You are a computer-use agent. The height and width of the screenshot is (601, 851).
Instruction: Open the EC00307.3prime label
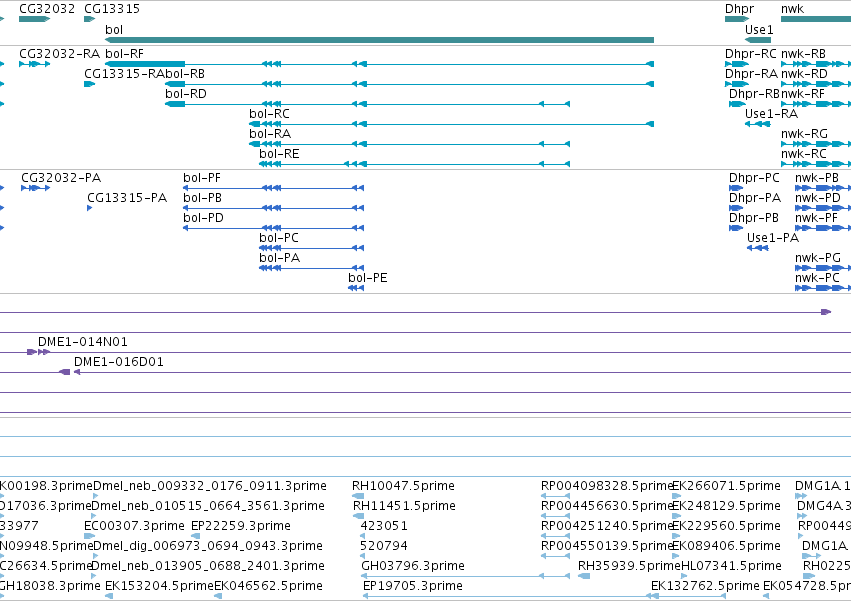point(134,526)
